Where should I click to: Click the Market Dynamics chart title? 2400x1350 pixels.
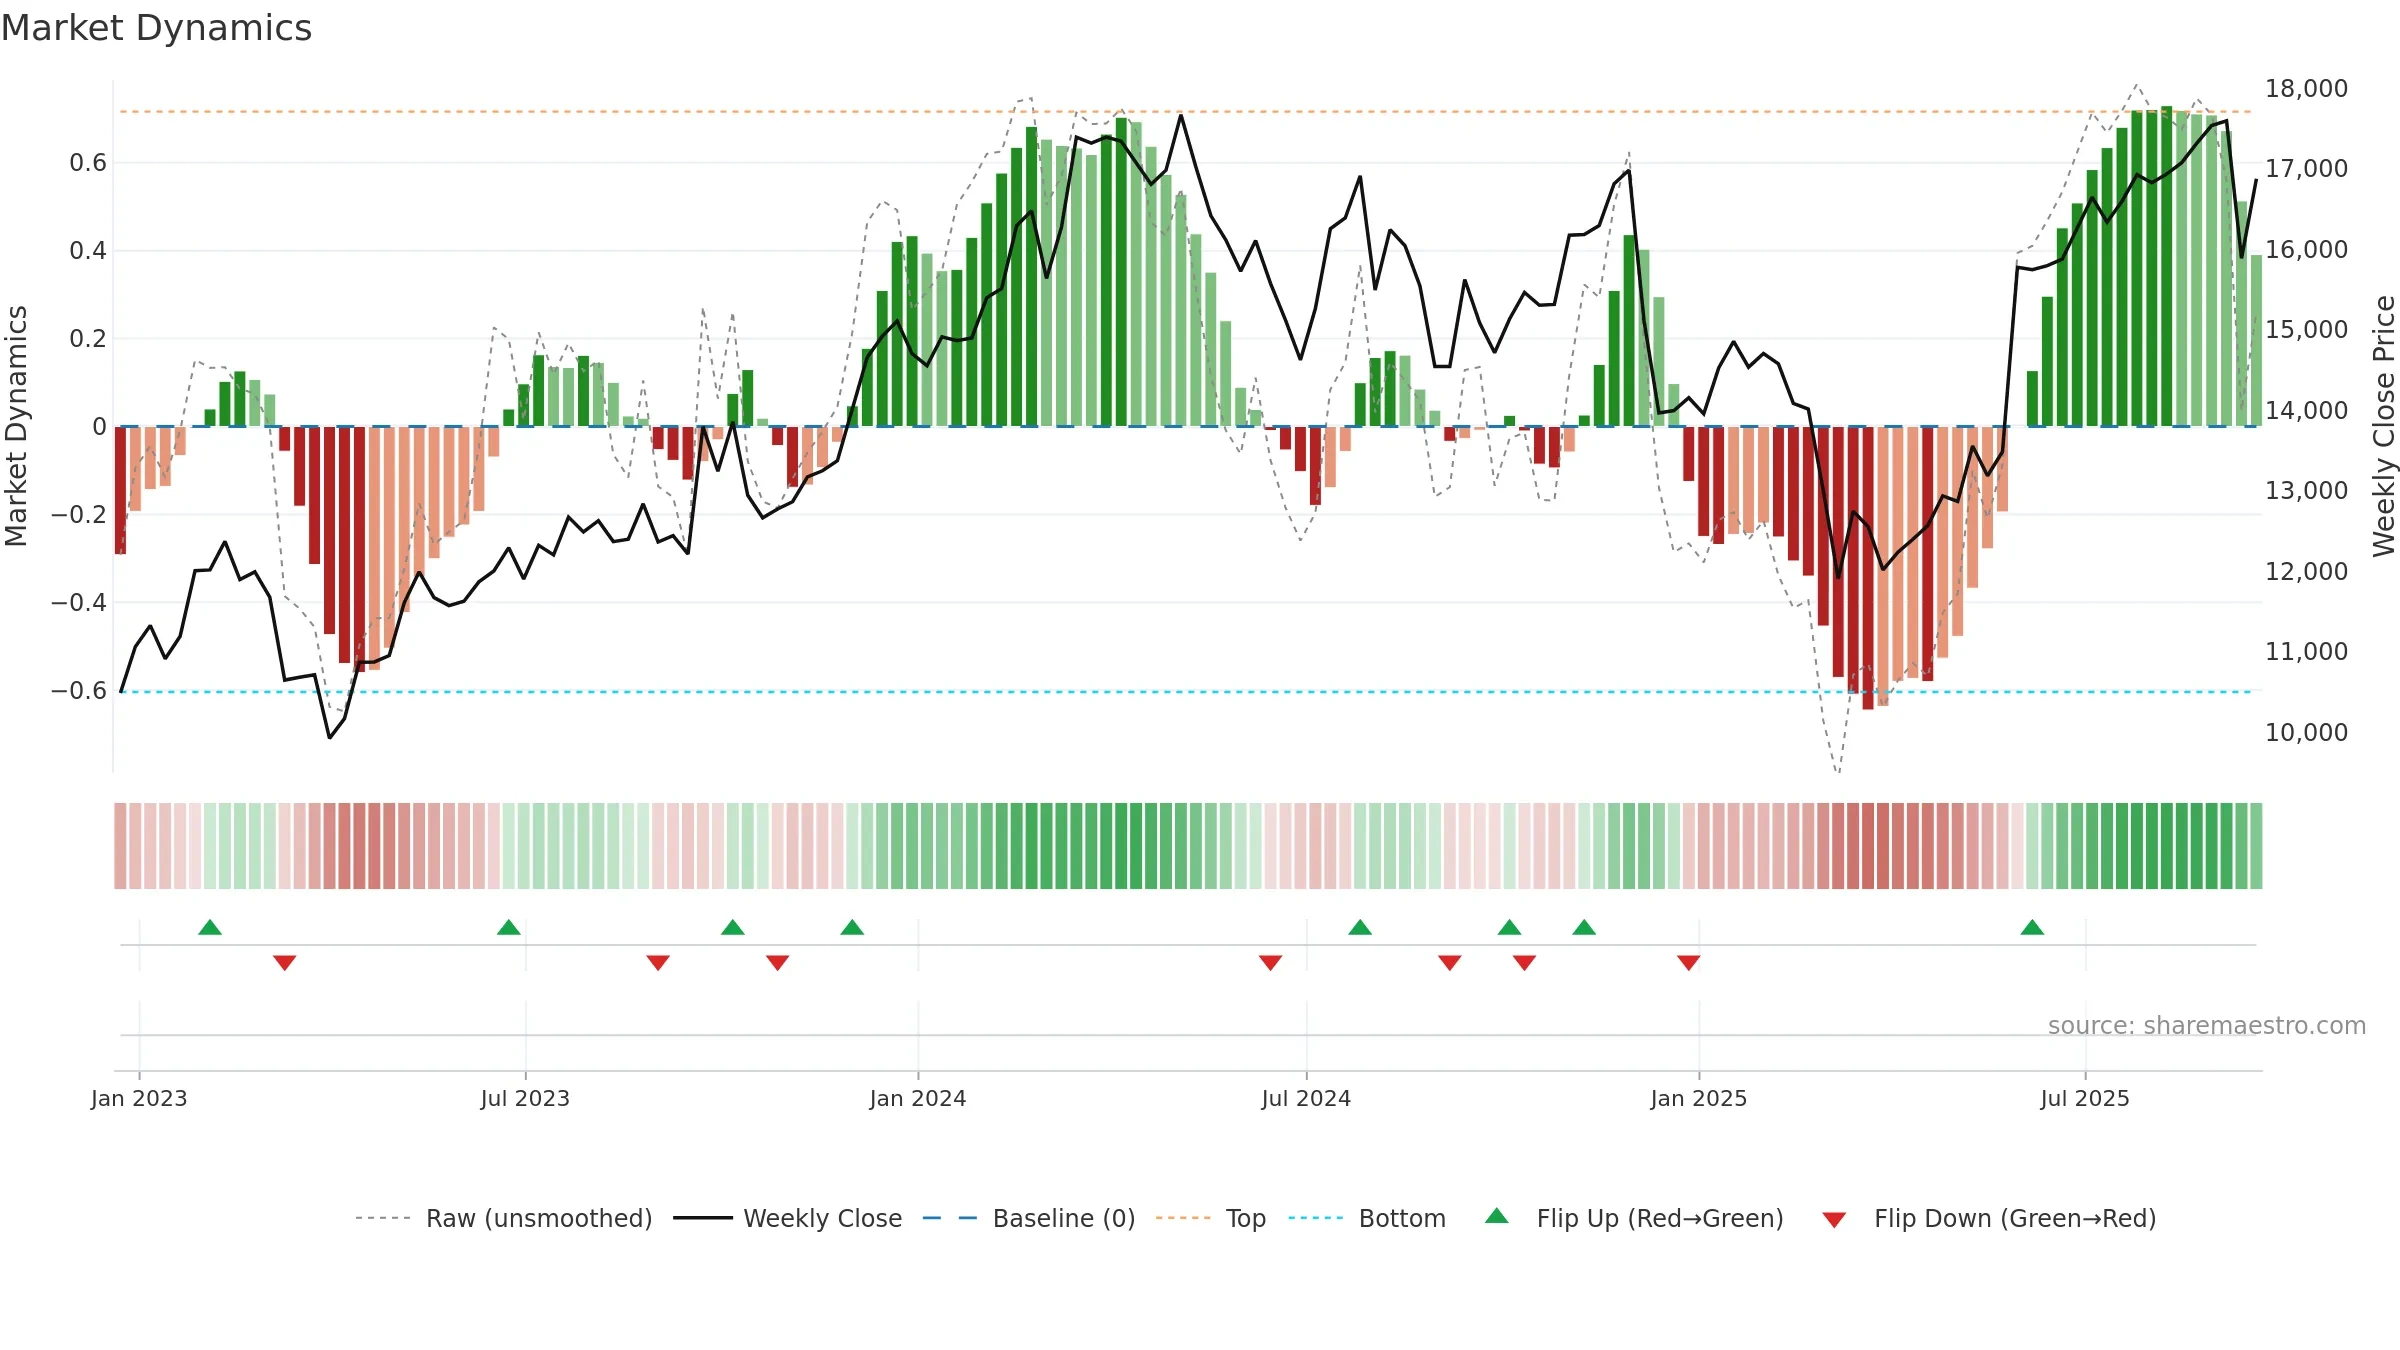pos(156,28)
